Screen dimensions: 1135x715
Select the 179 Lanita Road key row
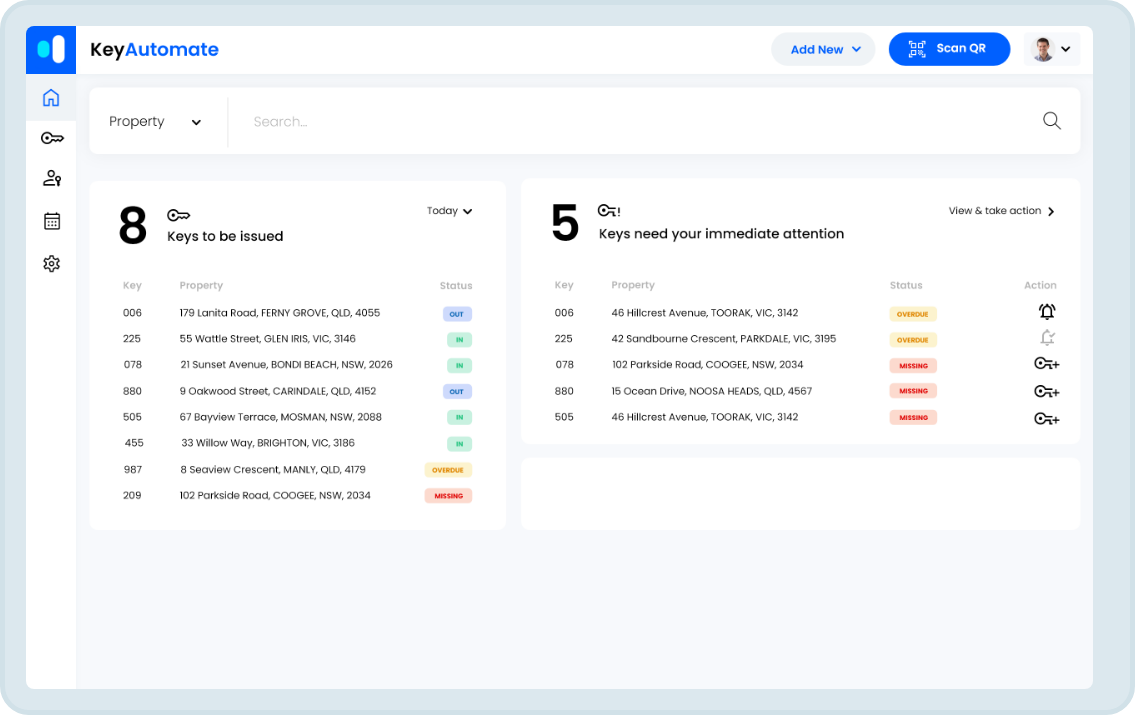click(280, 313)
